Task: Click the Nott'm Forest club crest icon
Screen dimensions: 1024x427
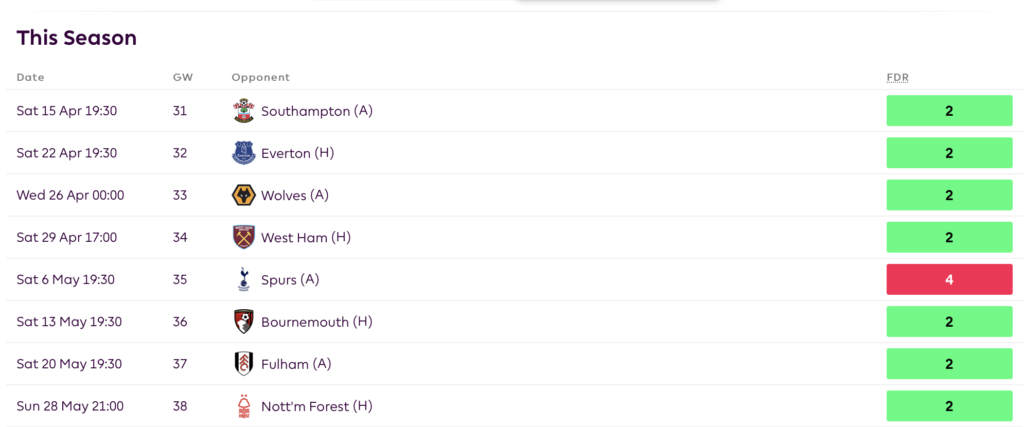Action: point(244,406)
